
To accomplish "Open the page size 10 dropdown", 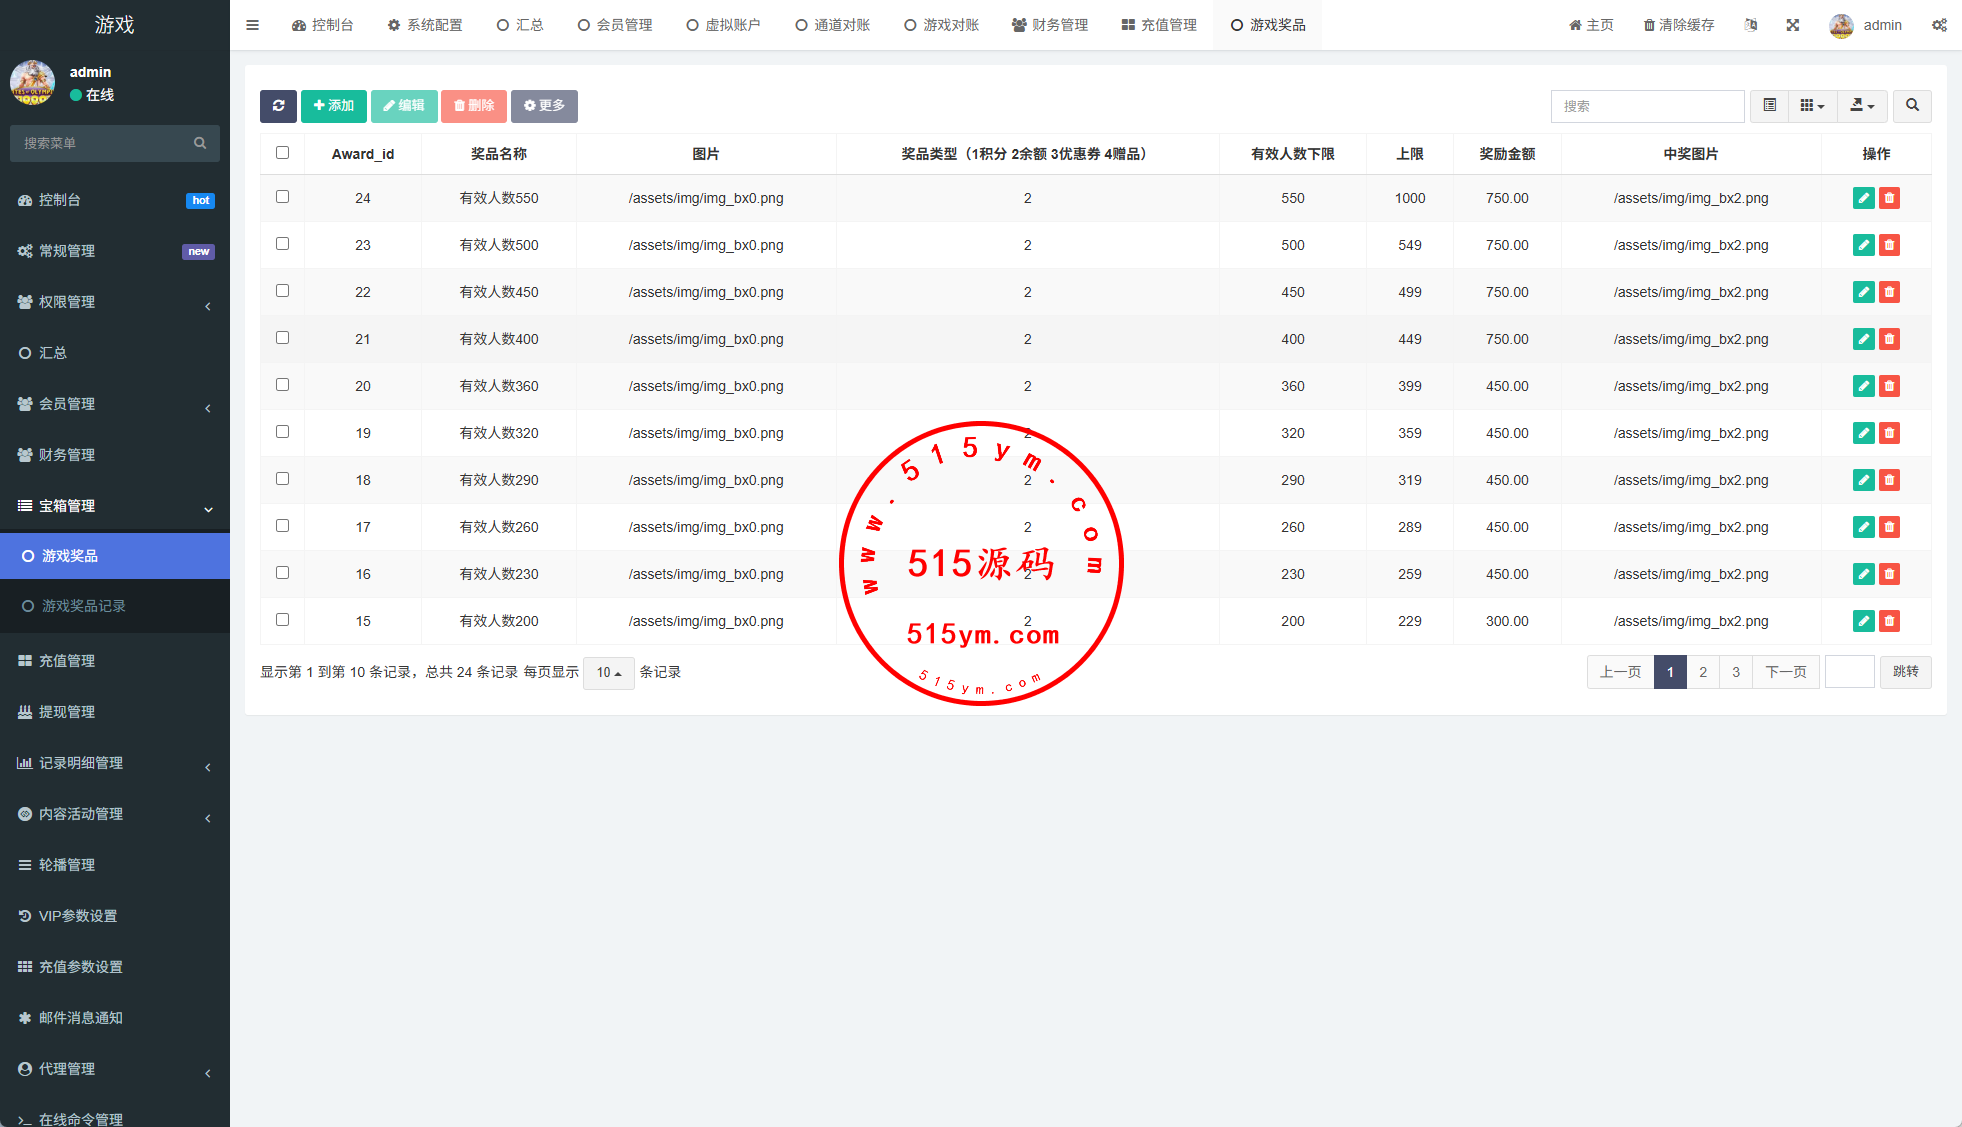I will coord(608,673).
